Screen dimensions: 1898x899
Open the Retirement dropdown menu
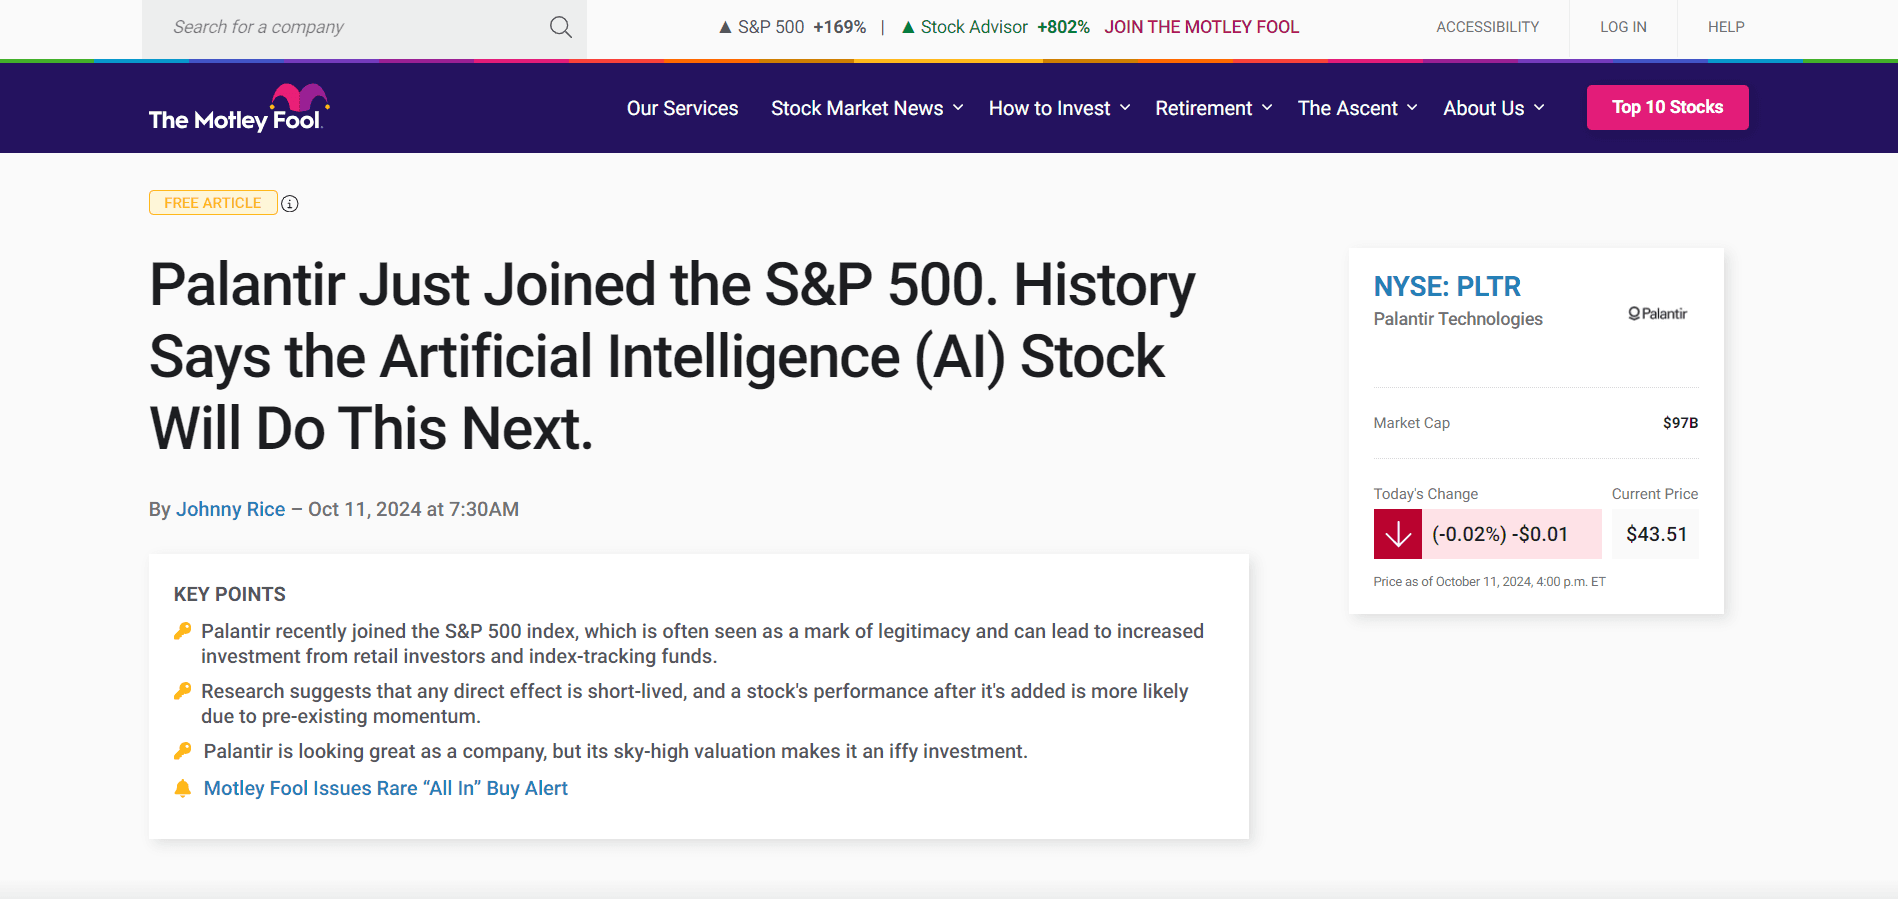1213,108
